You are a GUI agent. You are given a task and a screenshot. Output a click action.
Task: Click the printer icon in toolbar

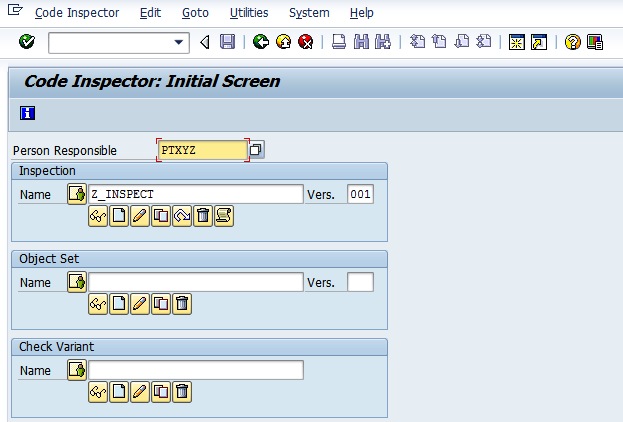pyautogui.click(x=339, y=42)
